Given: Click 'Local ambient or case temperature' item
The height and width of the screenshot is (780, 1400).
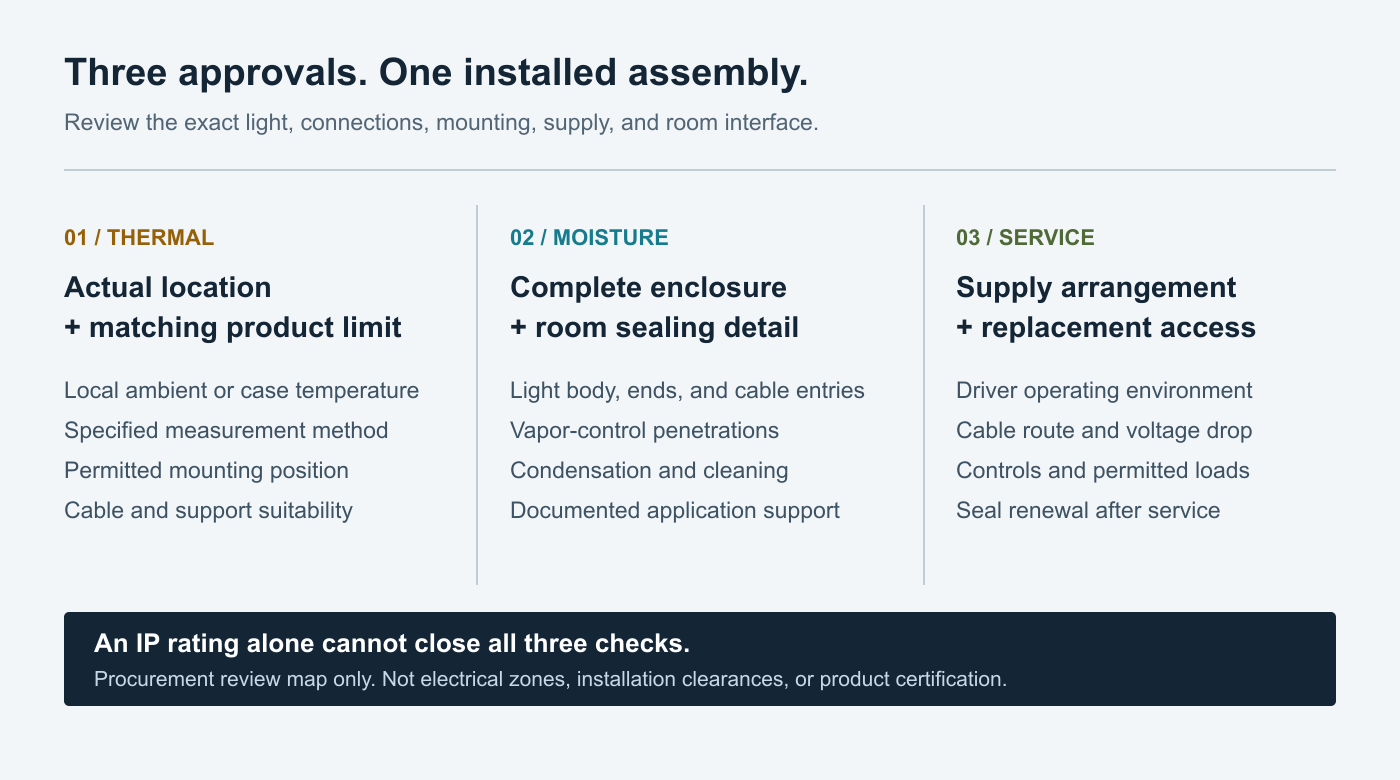Looking at the screenshot, I should (x=241, y=391).
